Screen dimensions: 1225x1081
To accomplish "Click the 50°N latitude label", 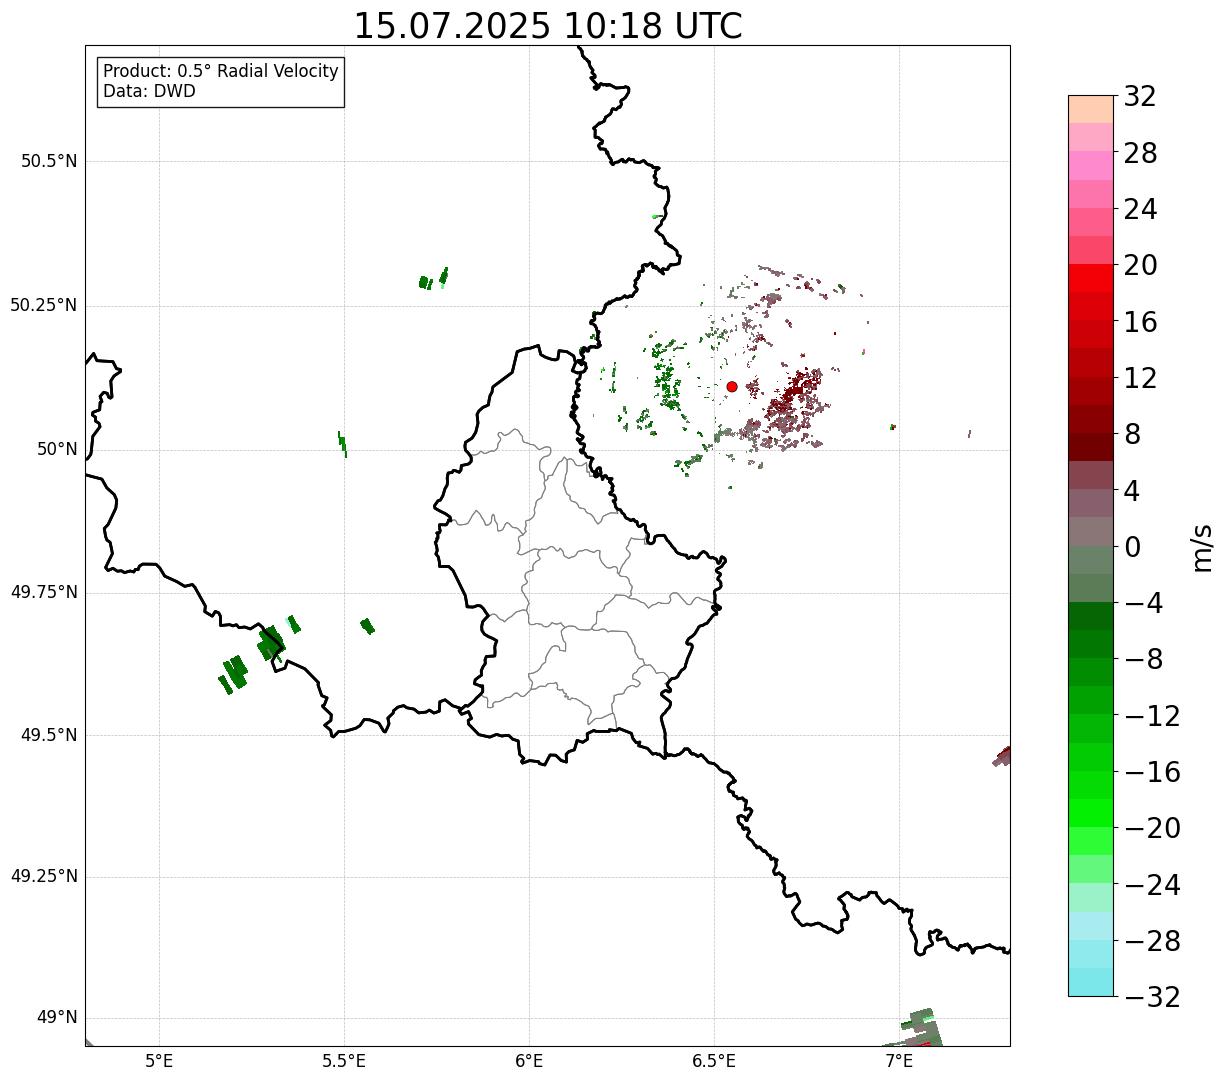I will point(57,449).
